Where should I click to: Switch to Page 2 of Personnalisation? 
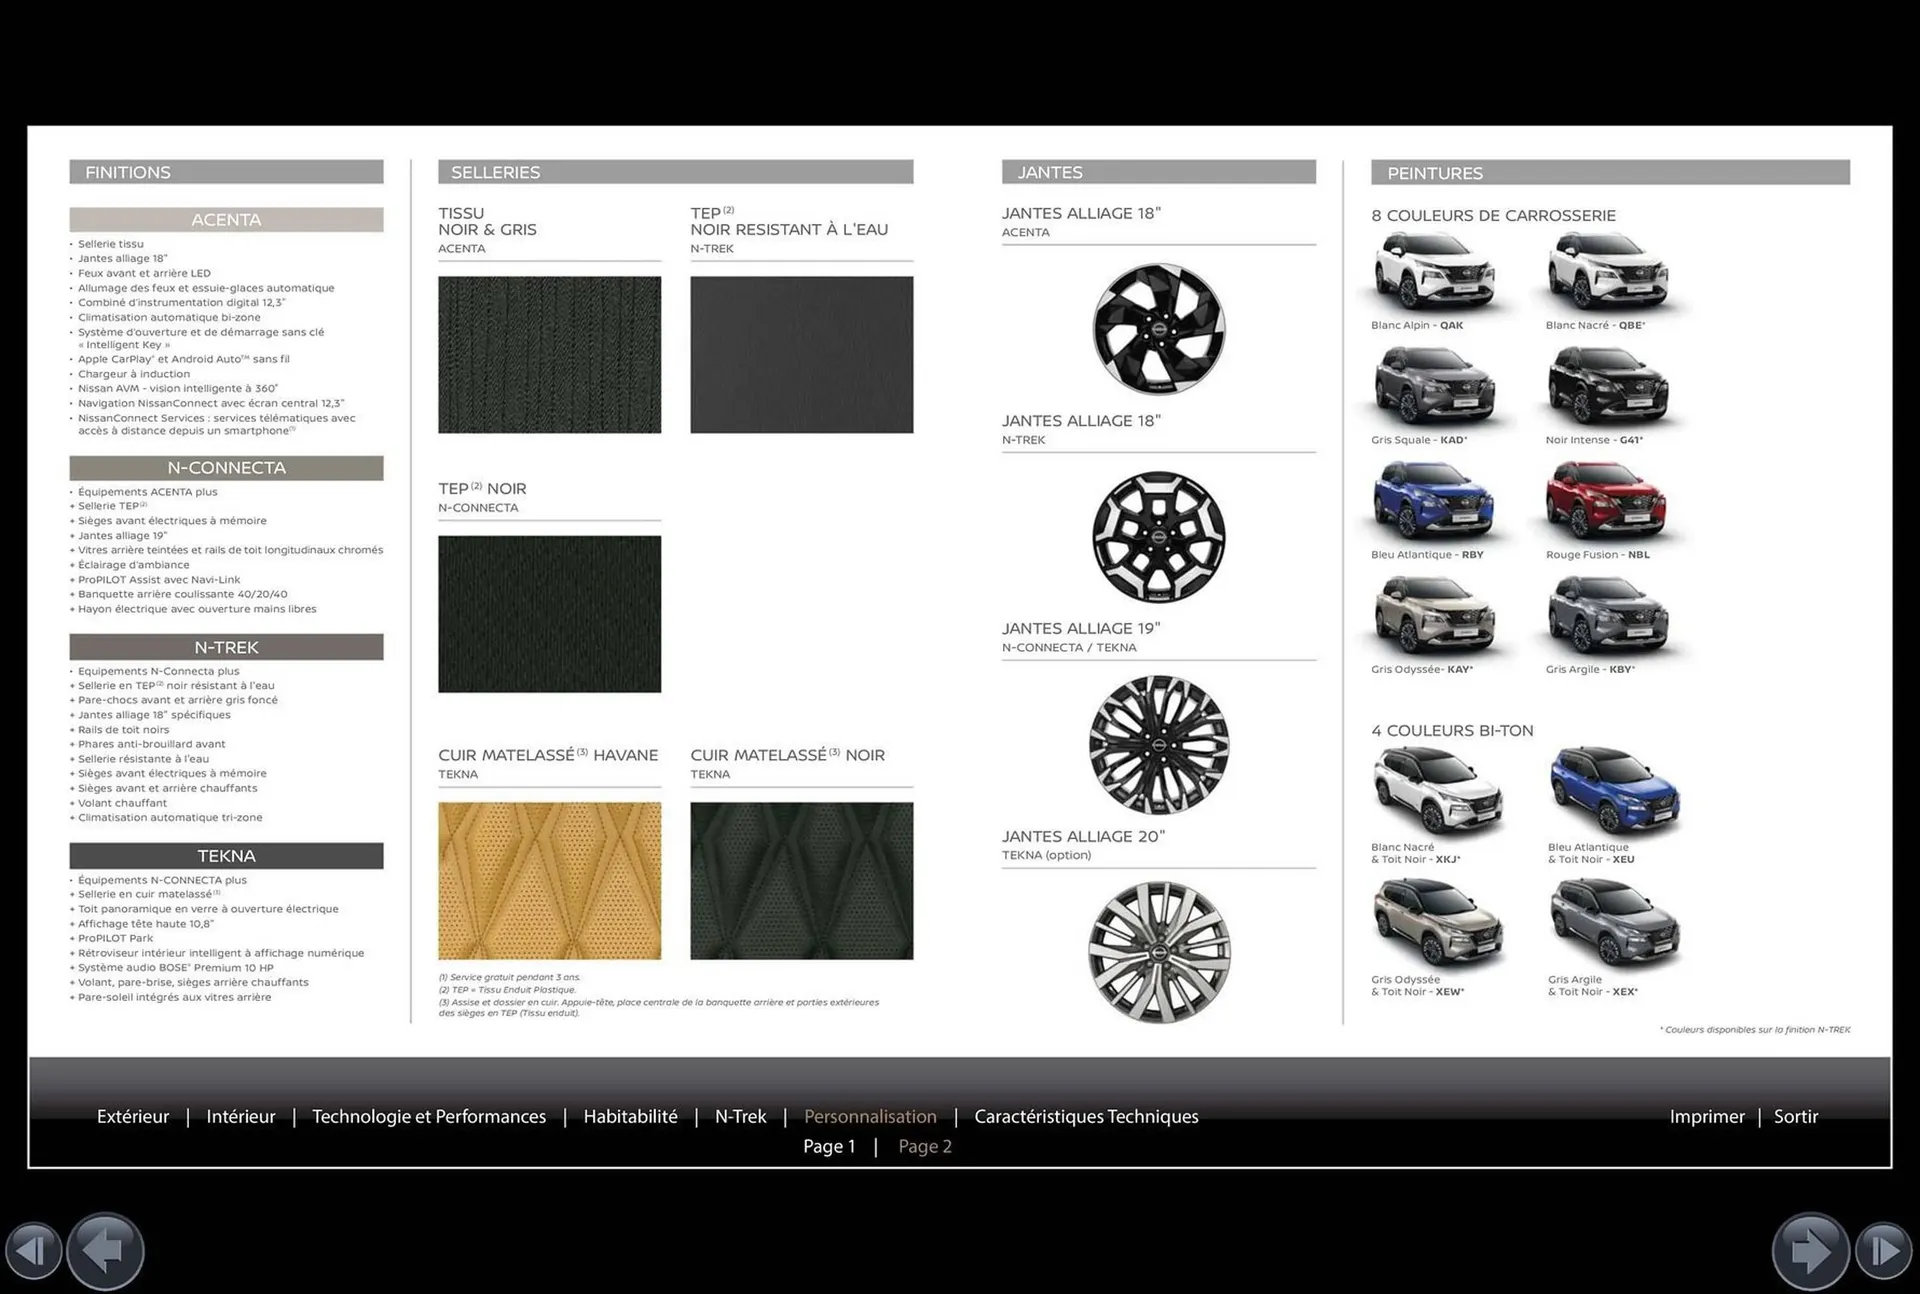click(924, 1146)
